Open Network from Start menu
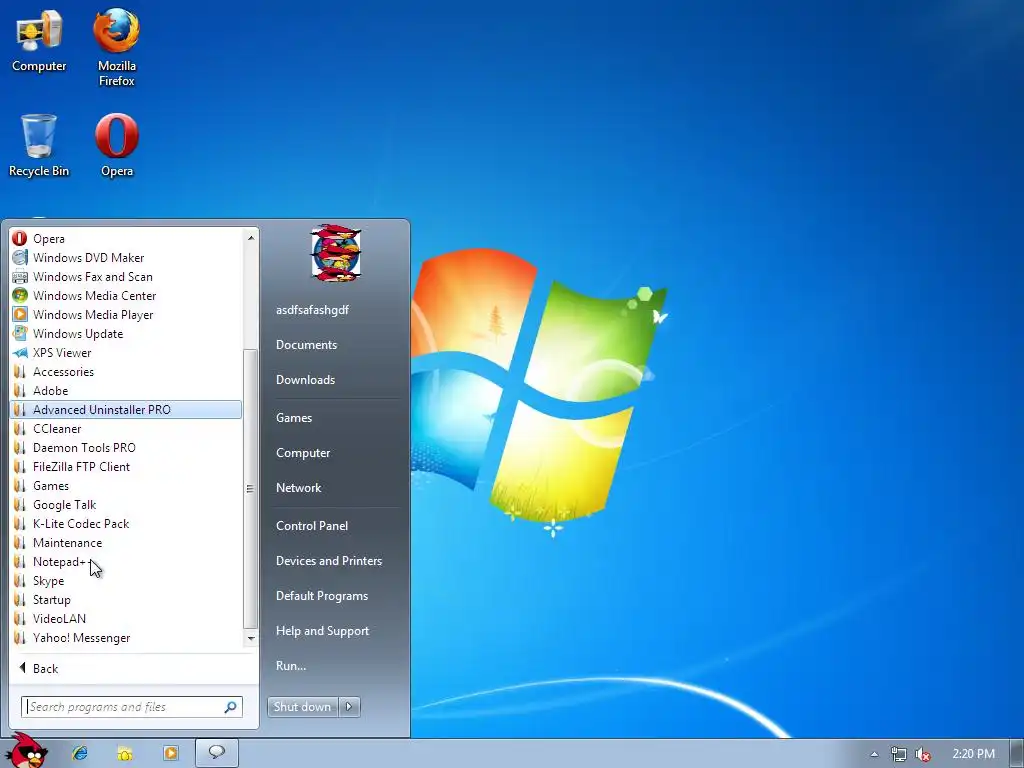 [298, 487]
